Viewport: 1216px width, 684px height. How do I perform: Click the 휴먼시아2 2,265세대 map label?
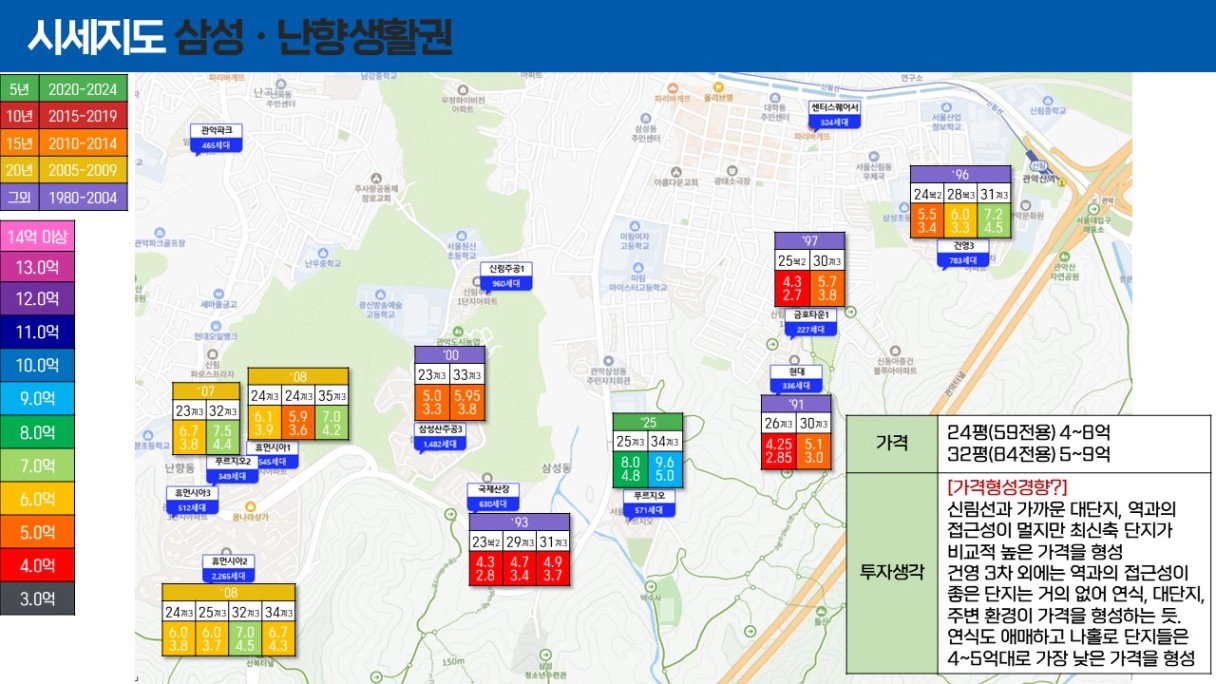229,568
